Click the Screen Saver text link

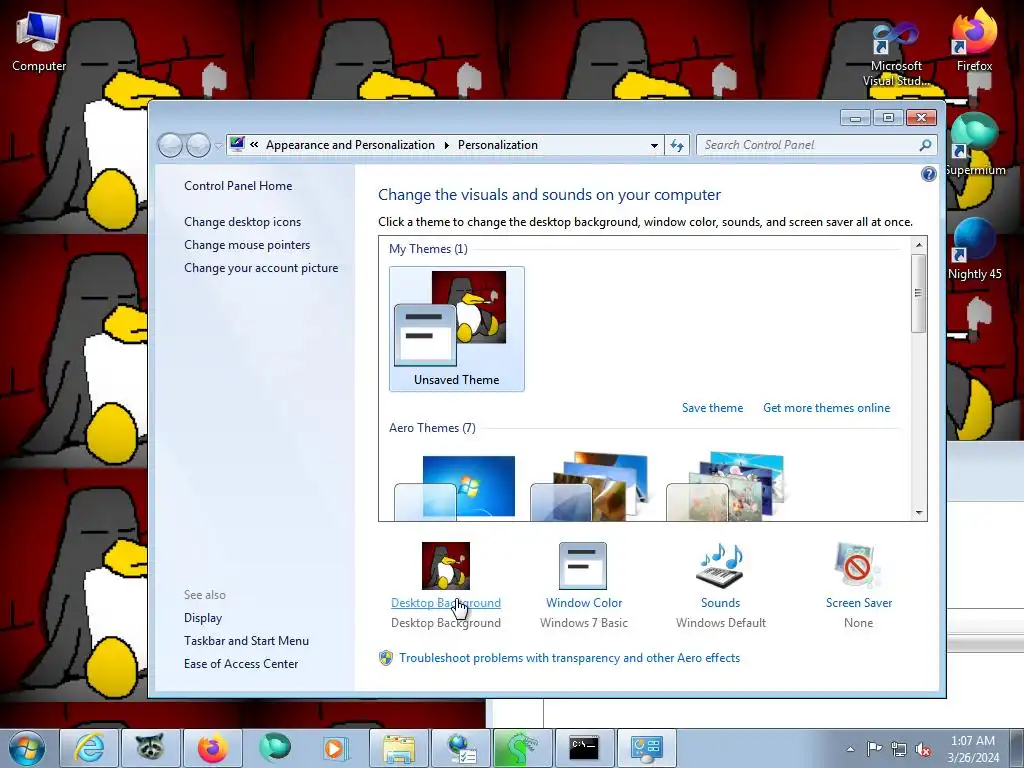(x=859, y=603)
